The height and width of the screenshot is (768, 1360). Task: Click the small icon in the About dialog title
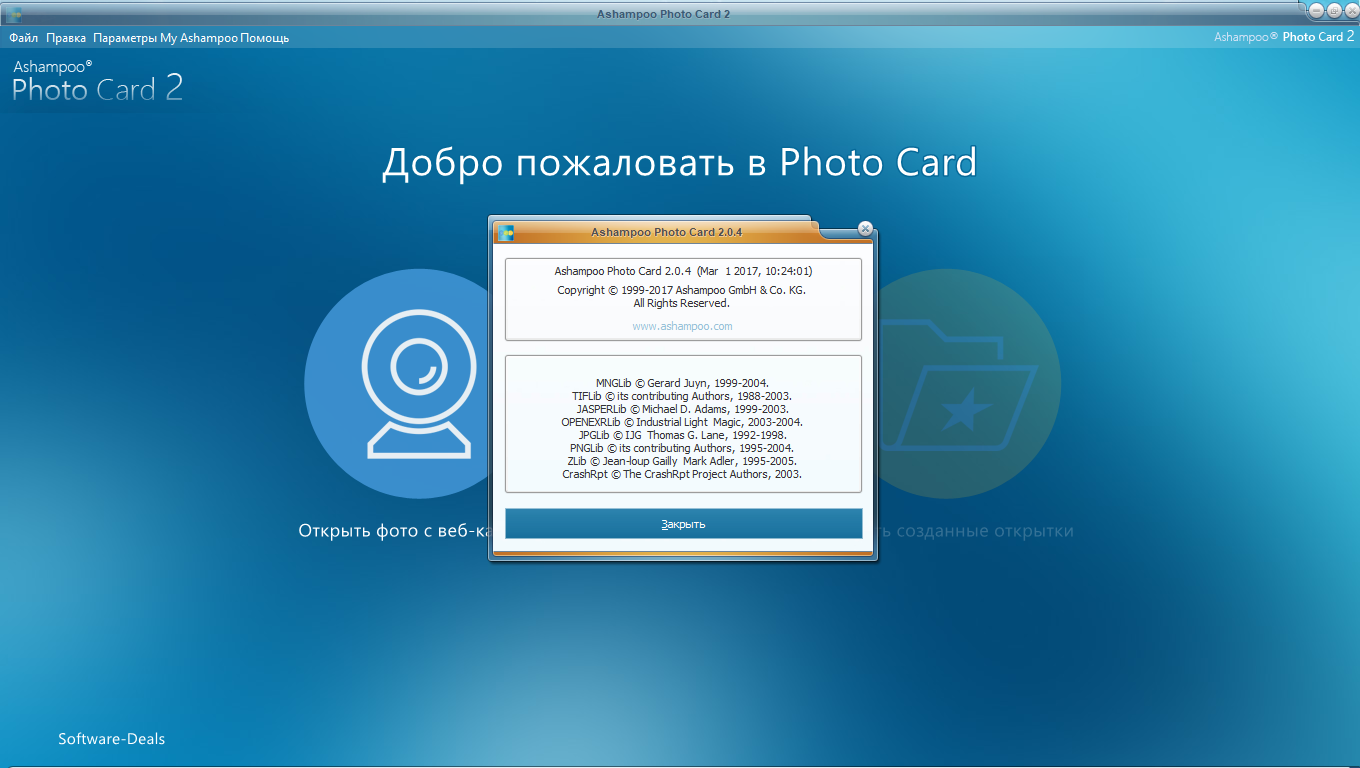(506, 233)
